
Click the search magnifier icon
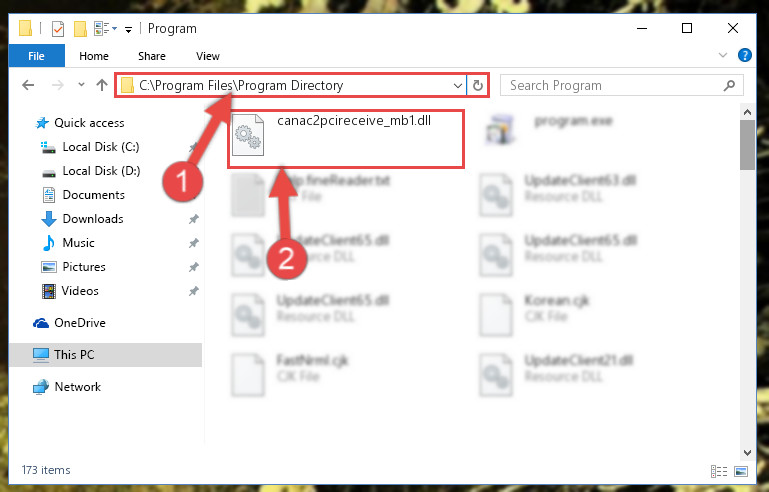coord(729,85)
